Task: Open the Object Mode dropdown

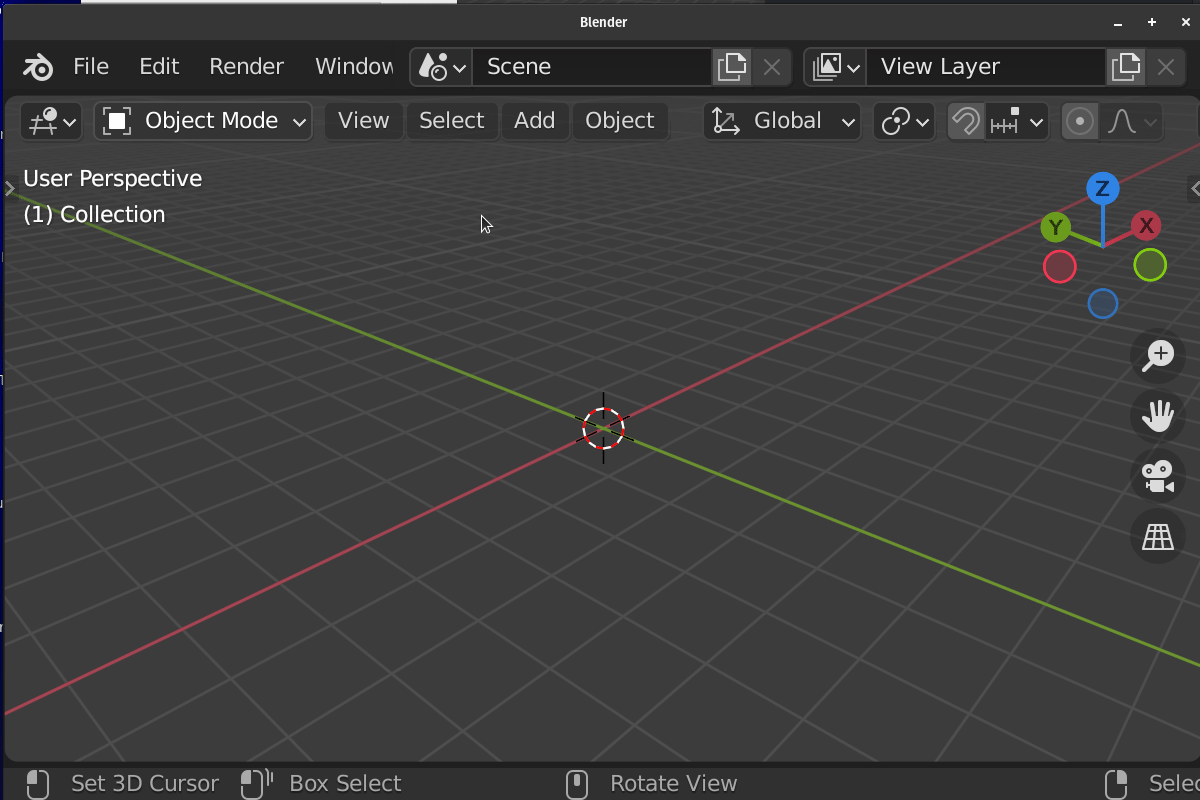Action: click(x=203, y=121)
